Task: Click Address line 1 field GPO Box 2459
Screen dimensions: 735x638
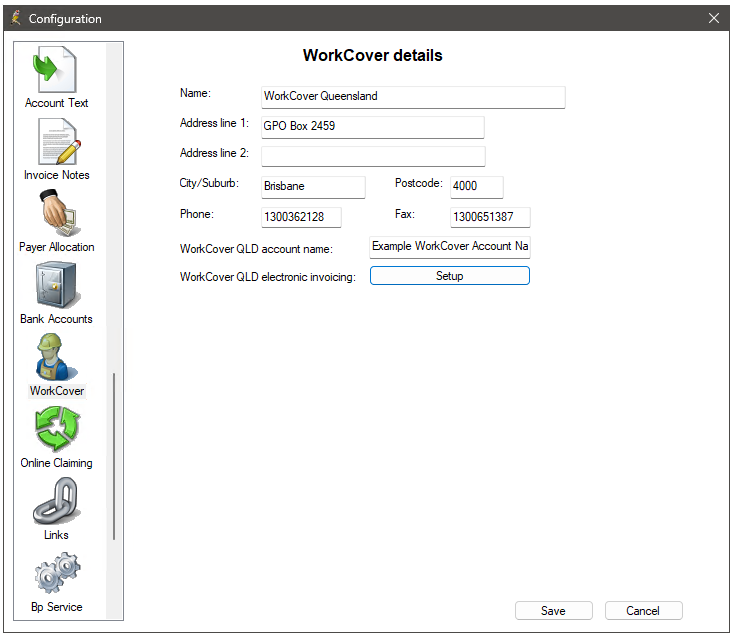Action: (373, 127)
